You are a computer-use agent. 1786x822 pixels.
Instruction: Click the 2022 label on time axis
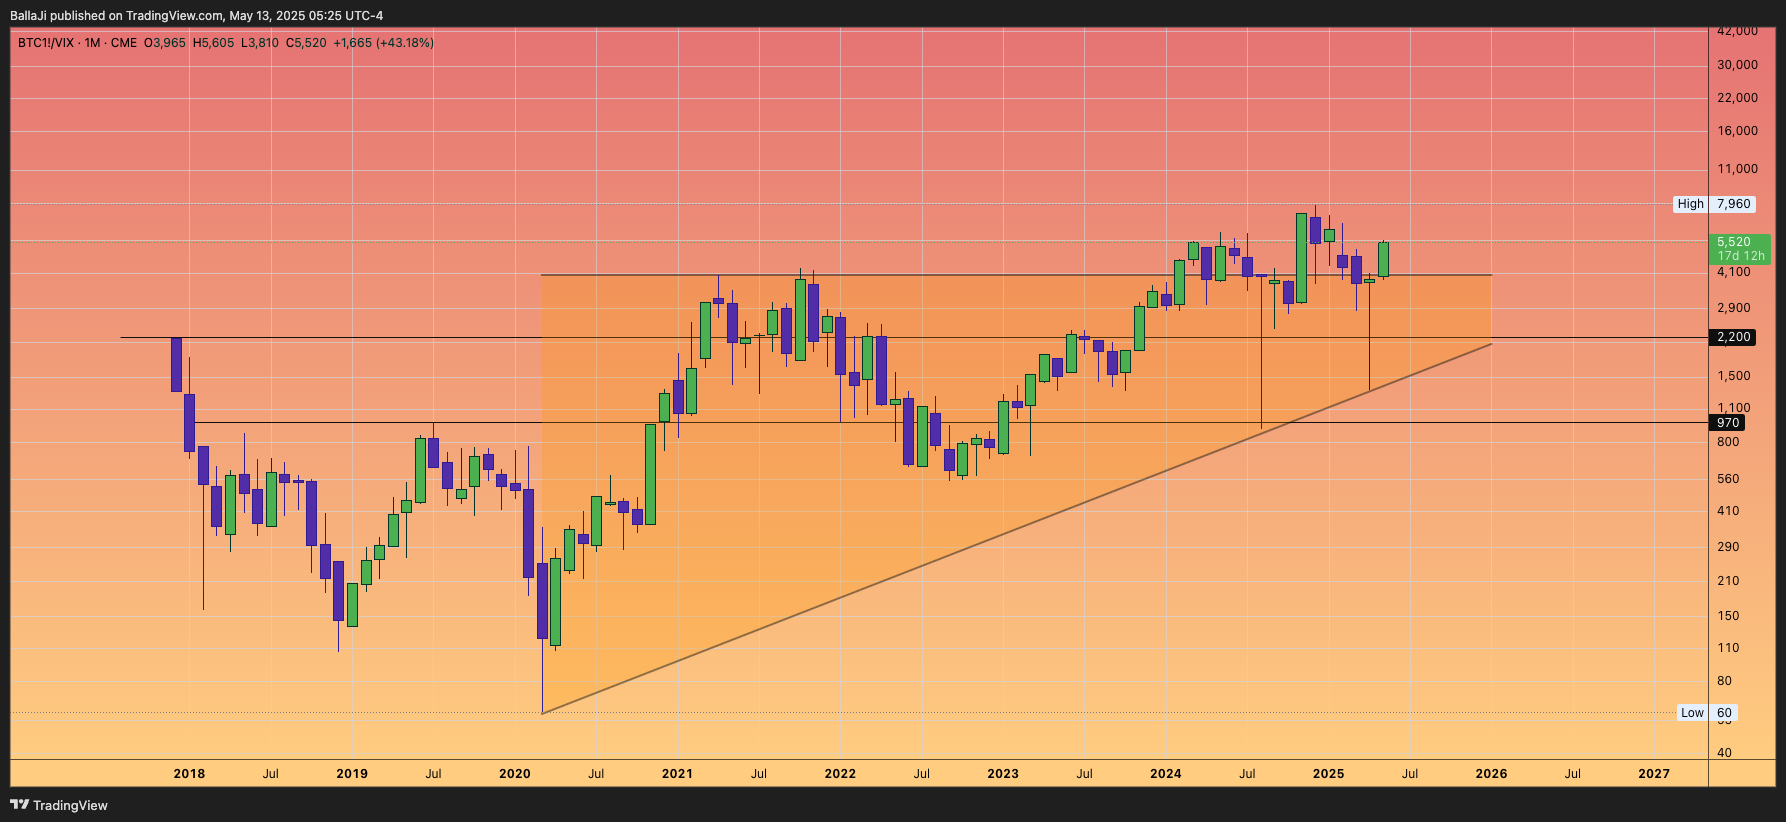pos(840,774)
